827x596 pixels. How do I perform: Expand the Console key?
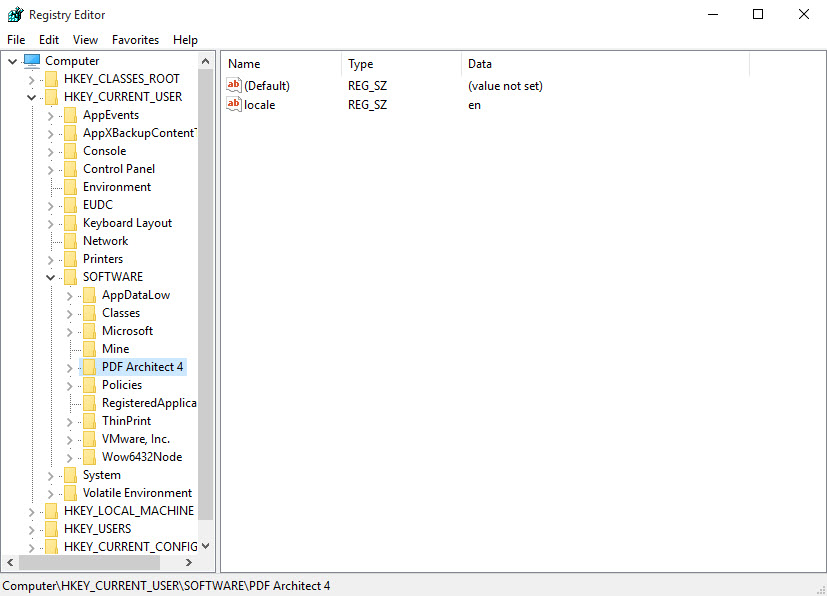coord(49,150)
